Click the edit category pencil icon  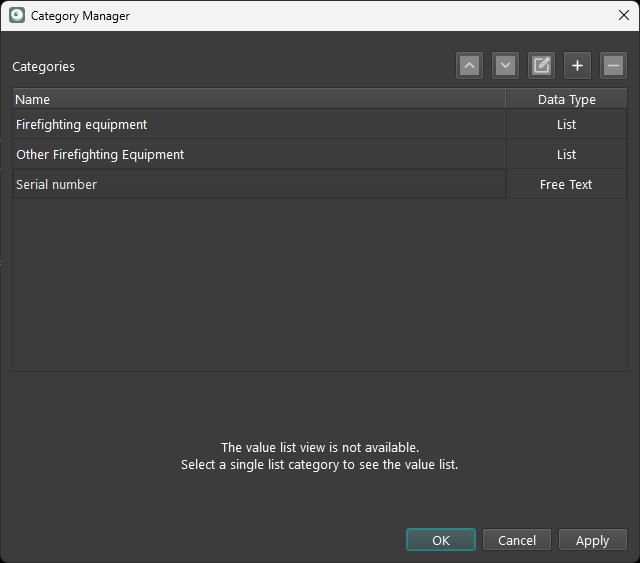tap(541, 66)
